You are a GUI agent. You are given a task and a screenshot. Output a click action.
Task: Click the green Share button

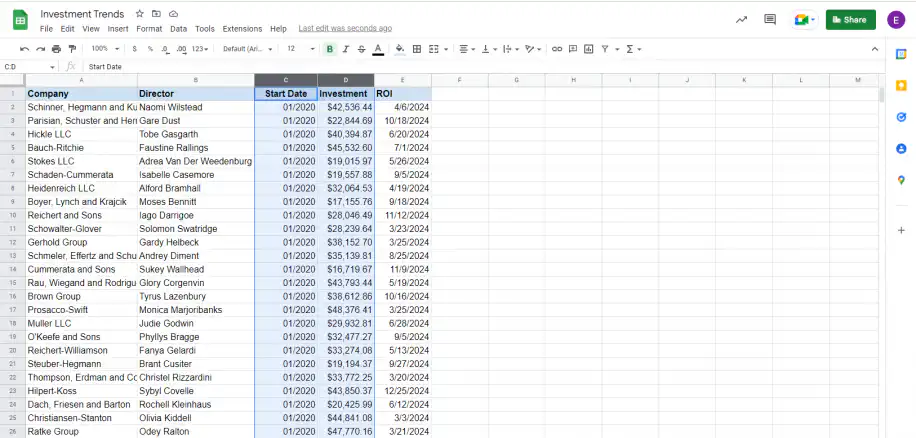851,19
